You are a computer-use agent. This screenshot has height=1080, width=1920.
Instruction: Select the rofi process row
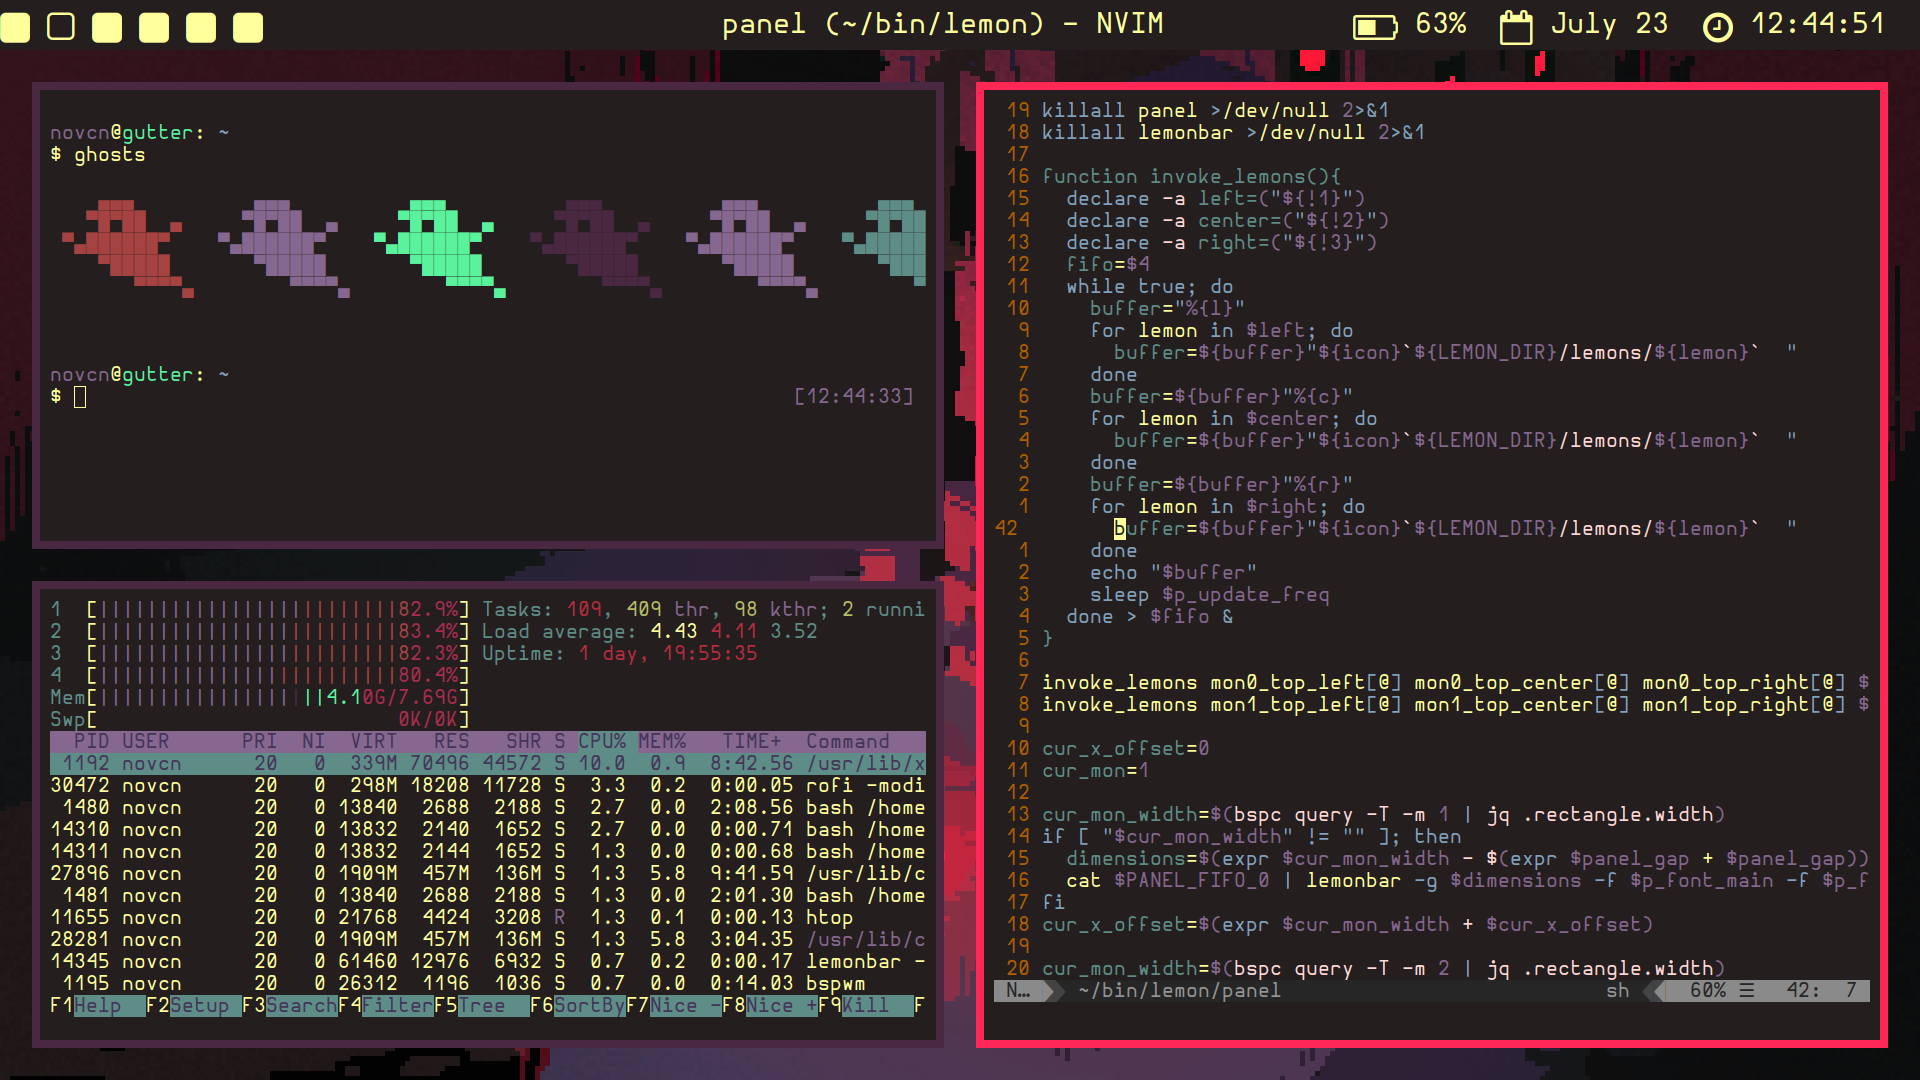487,785
